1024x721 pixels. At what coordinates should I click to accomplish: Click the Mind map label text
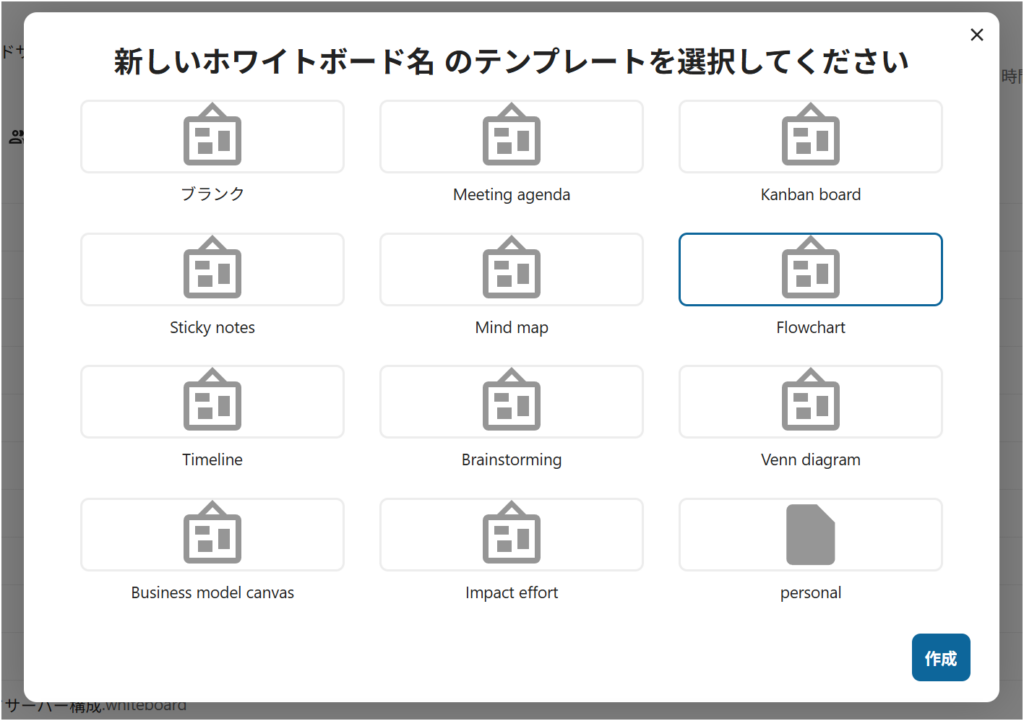click(x=511, y=328)
